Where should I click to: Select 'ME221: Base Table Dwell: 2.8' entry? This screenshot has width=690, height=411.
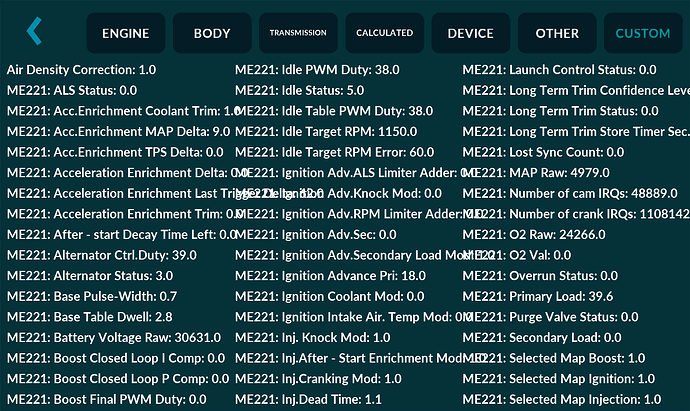(89, 317)
